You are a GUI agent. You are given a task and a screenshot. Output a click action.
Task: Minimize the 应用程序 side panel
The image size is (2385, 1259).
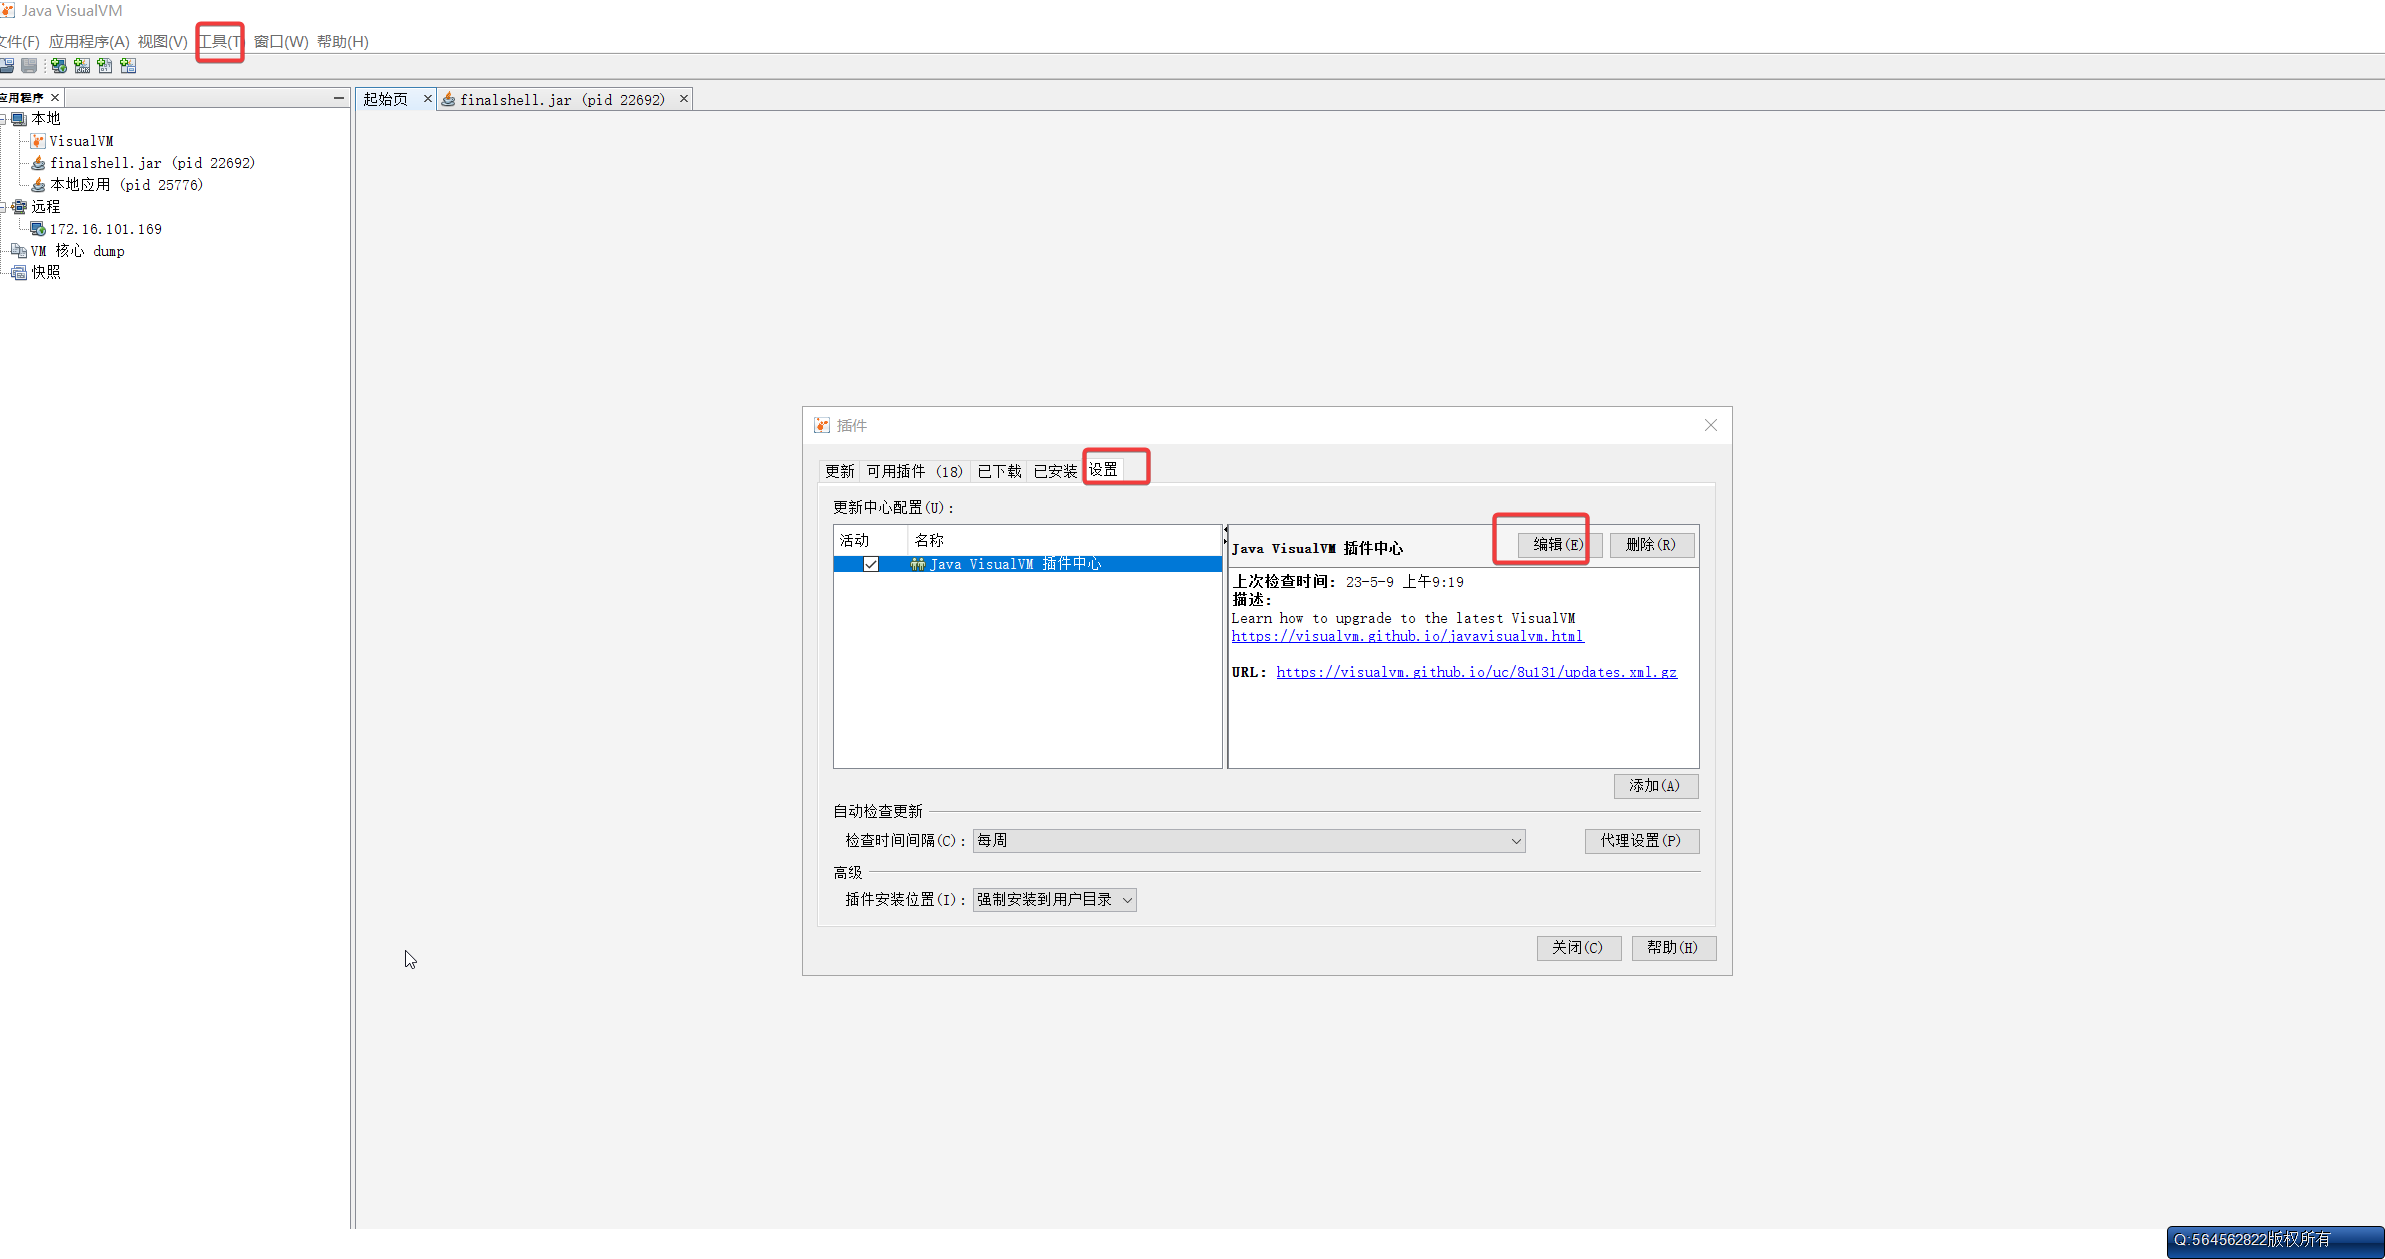[339, 97]
